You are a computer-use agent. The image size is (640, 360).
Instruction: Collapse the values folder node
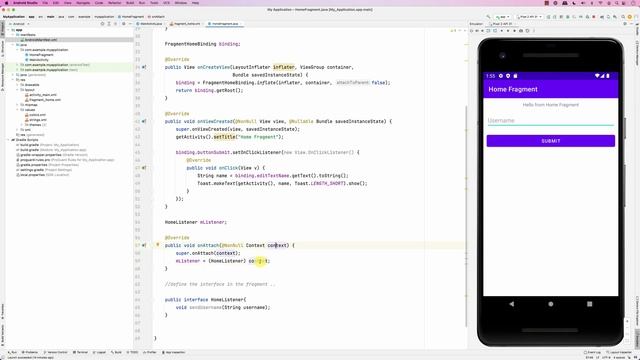point(18,110)
